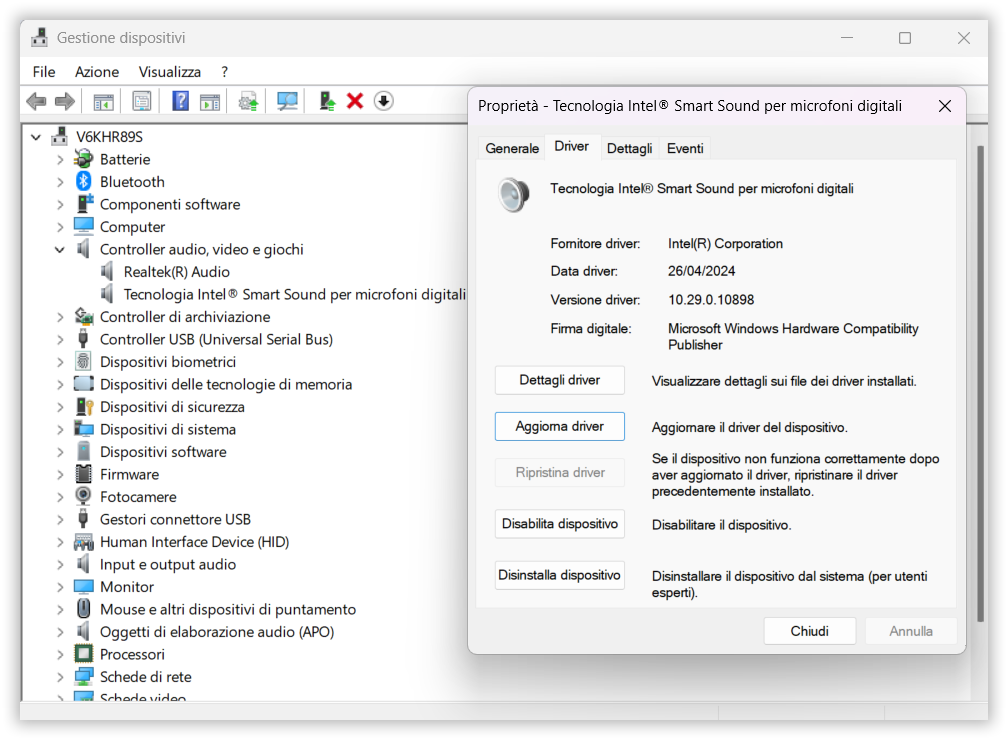Expand the Bluetooth category chevron
Viewport: 1008px width, 740px height.
[x=60, y=182]
